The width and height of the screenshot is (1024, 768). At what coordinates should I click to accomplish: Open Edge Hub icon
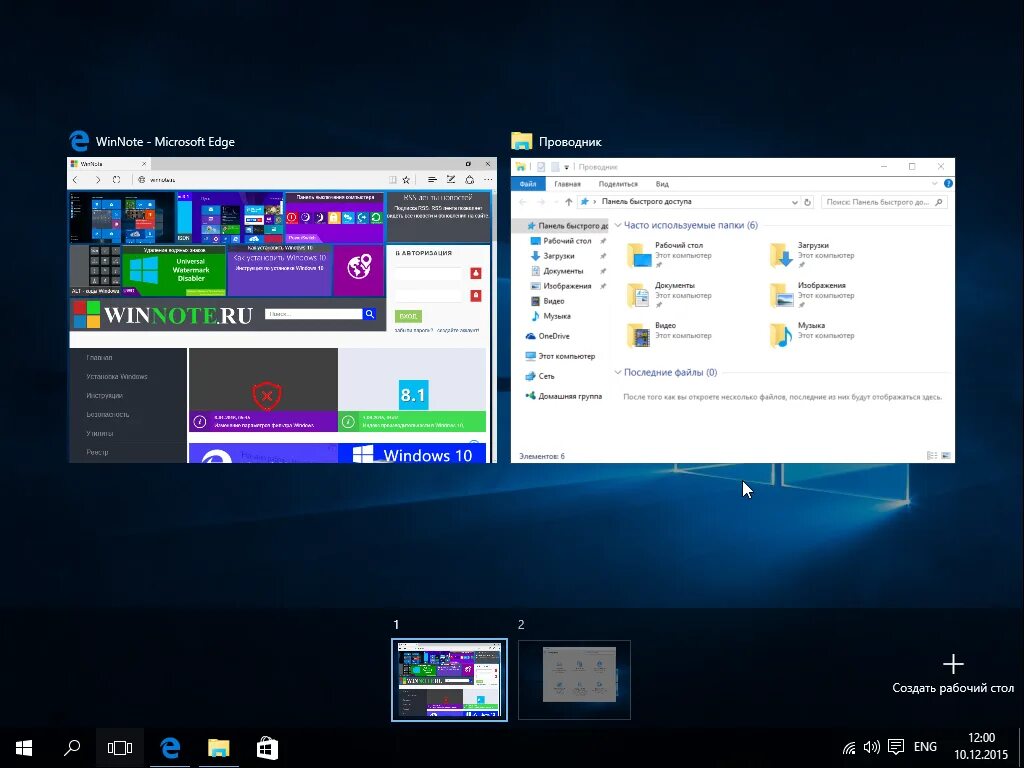click(x=432, y=180)
